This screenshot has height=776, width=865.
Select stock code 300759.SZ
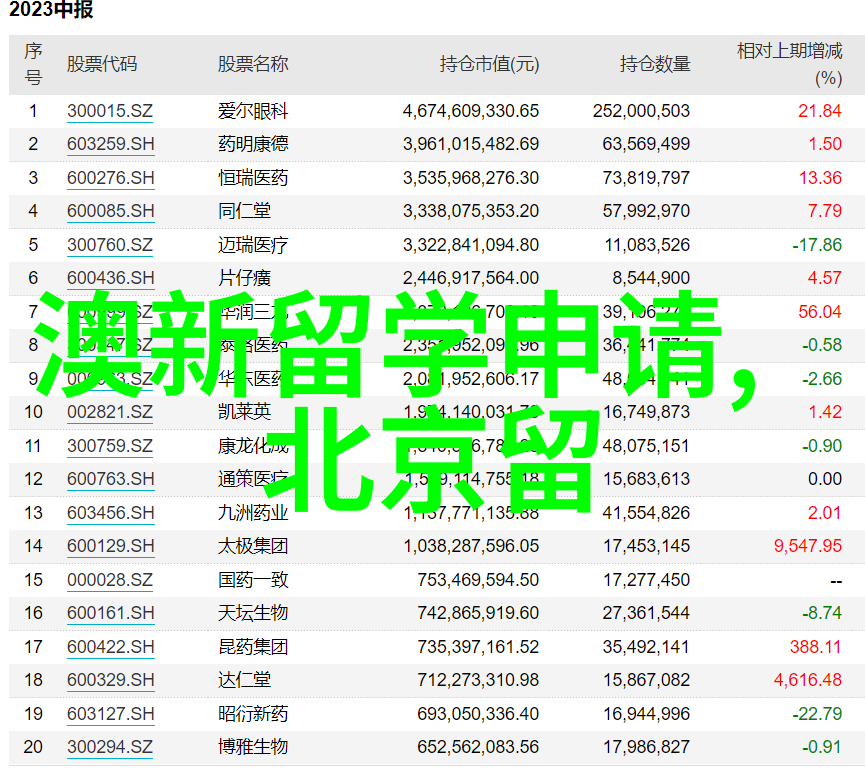tap(110, 446)
